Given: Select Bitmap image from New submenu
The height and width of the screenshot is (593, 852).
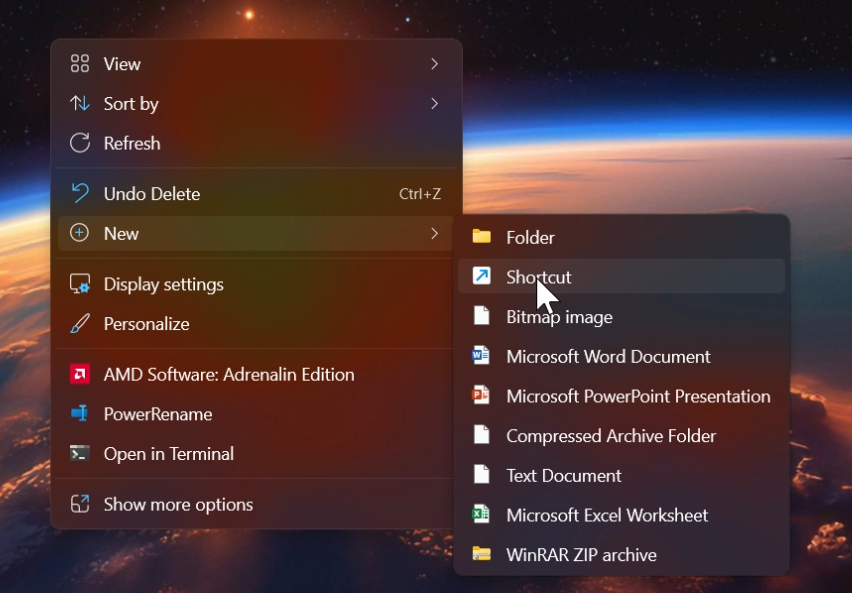Looking at the screenshot, I should point(559,317).
